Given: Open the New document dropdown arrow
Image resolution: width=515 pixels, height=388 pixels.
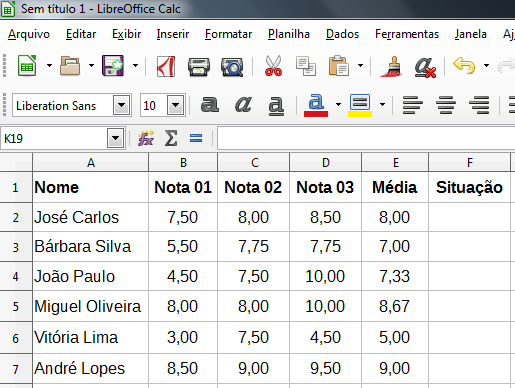Looking at the screenshot, I should 49,66.
